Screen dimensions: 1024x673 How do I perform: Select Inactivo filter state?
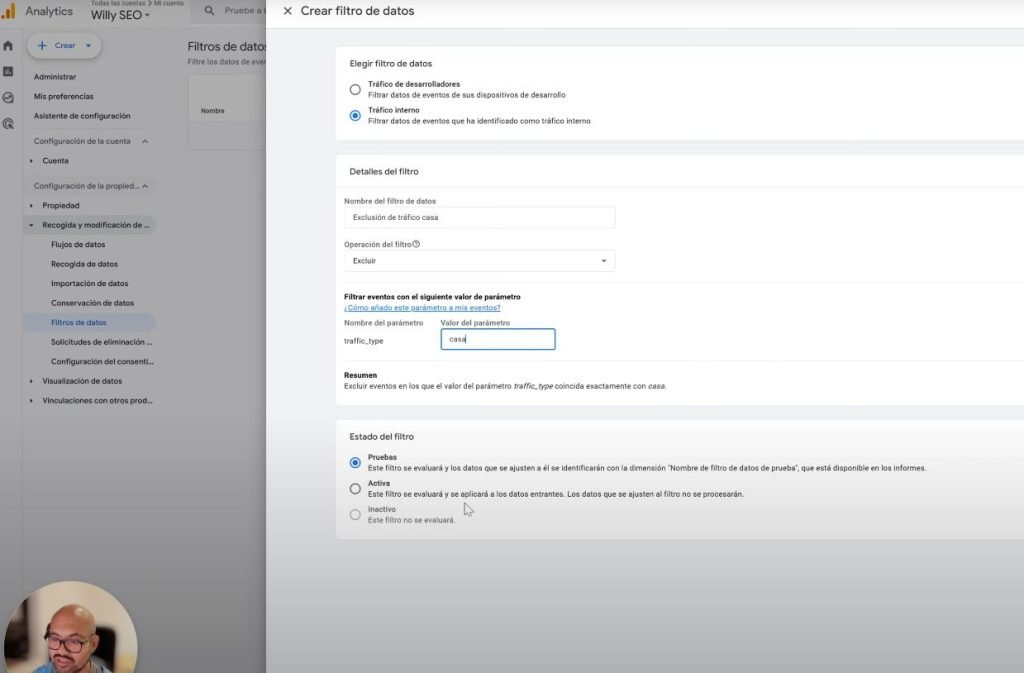355,515
